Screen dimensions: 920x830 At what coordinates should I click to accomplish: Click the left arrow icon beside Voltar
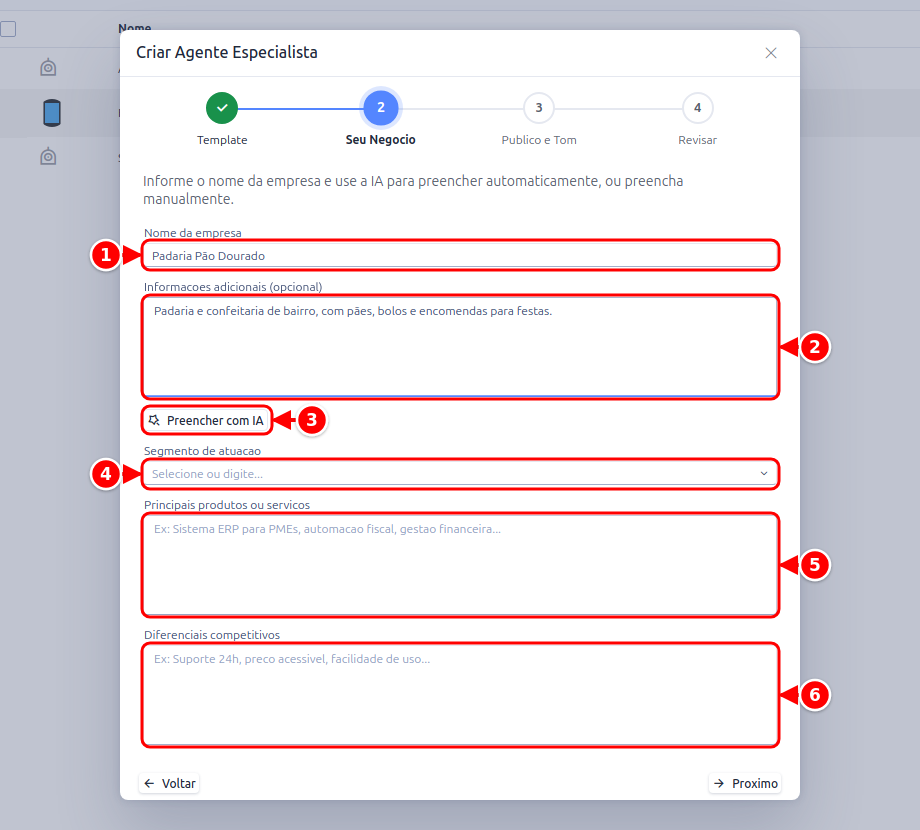[149, 783]
